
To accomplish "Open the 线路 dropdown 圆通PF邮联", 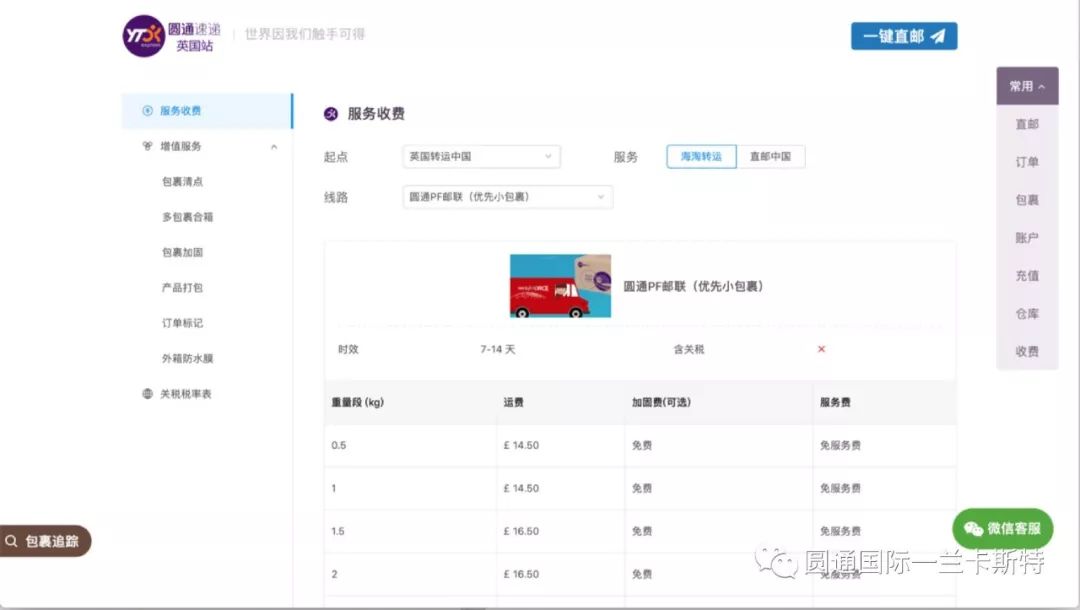I will click(x=506, y=197).
